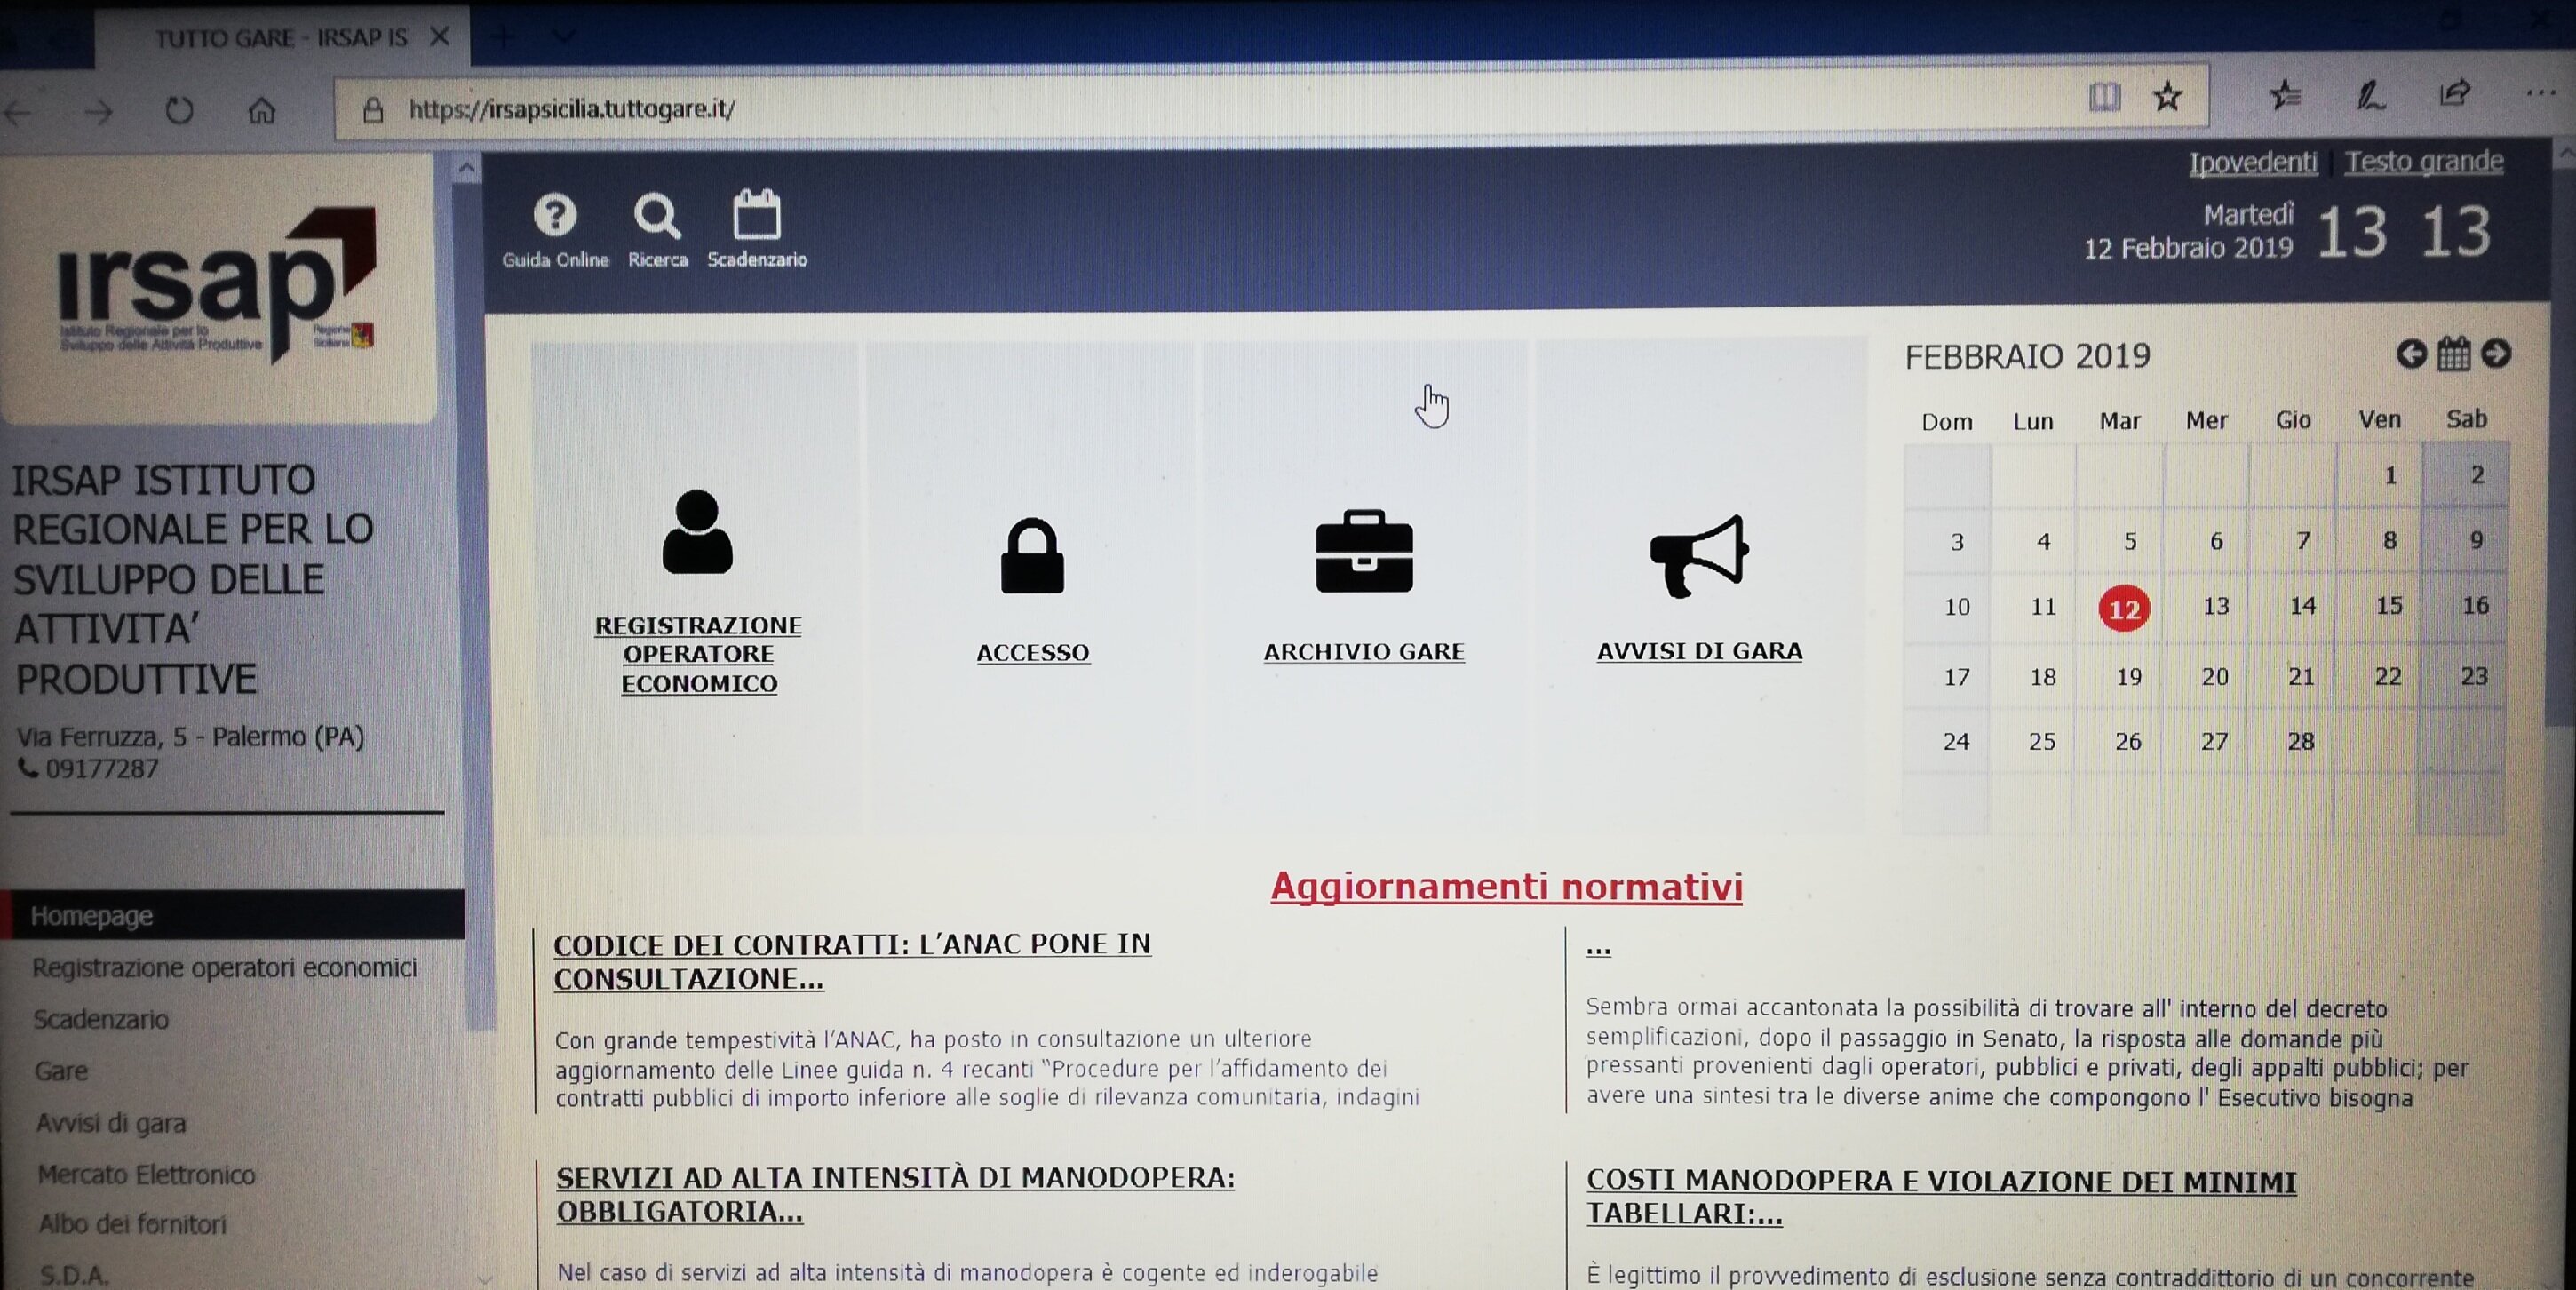Image resolution: width=2576 pixels, height=1290 pixels.
Task: Open Edge settings with the ellipsis menu
Action: (x=2533, y=95)
